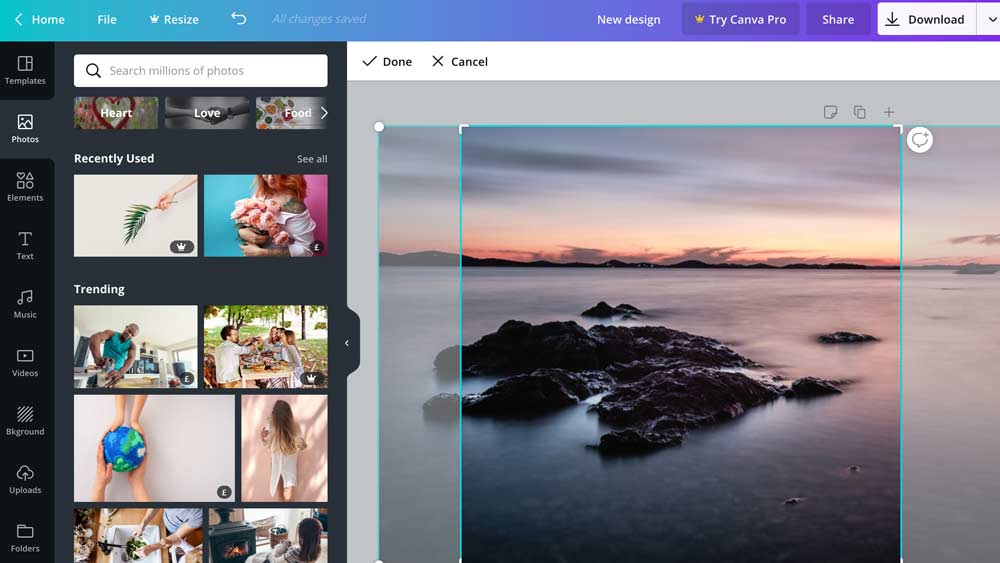Image resolution: width=1000 pixels, height=563 pixels.
Task: Open the Templates sidebar panel
Action: pyautogui.click(x=25, y=69)
